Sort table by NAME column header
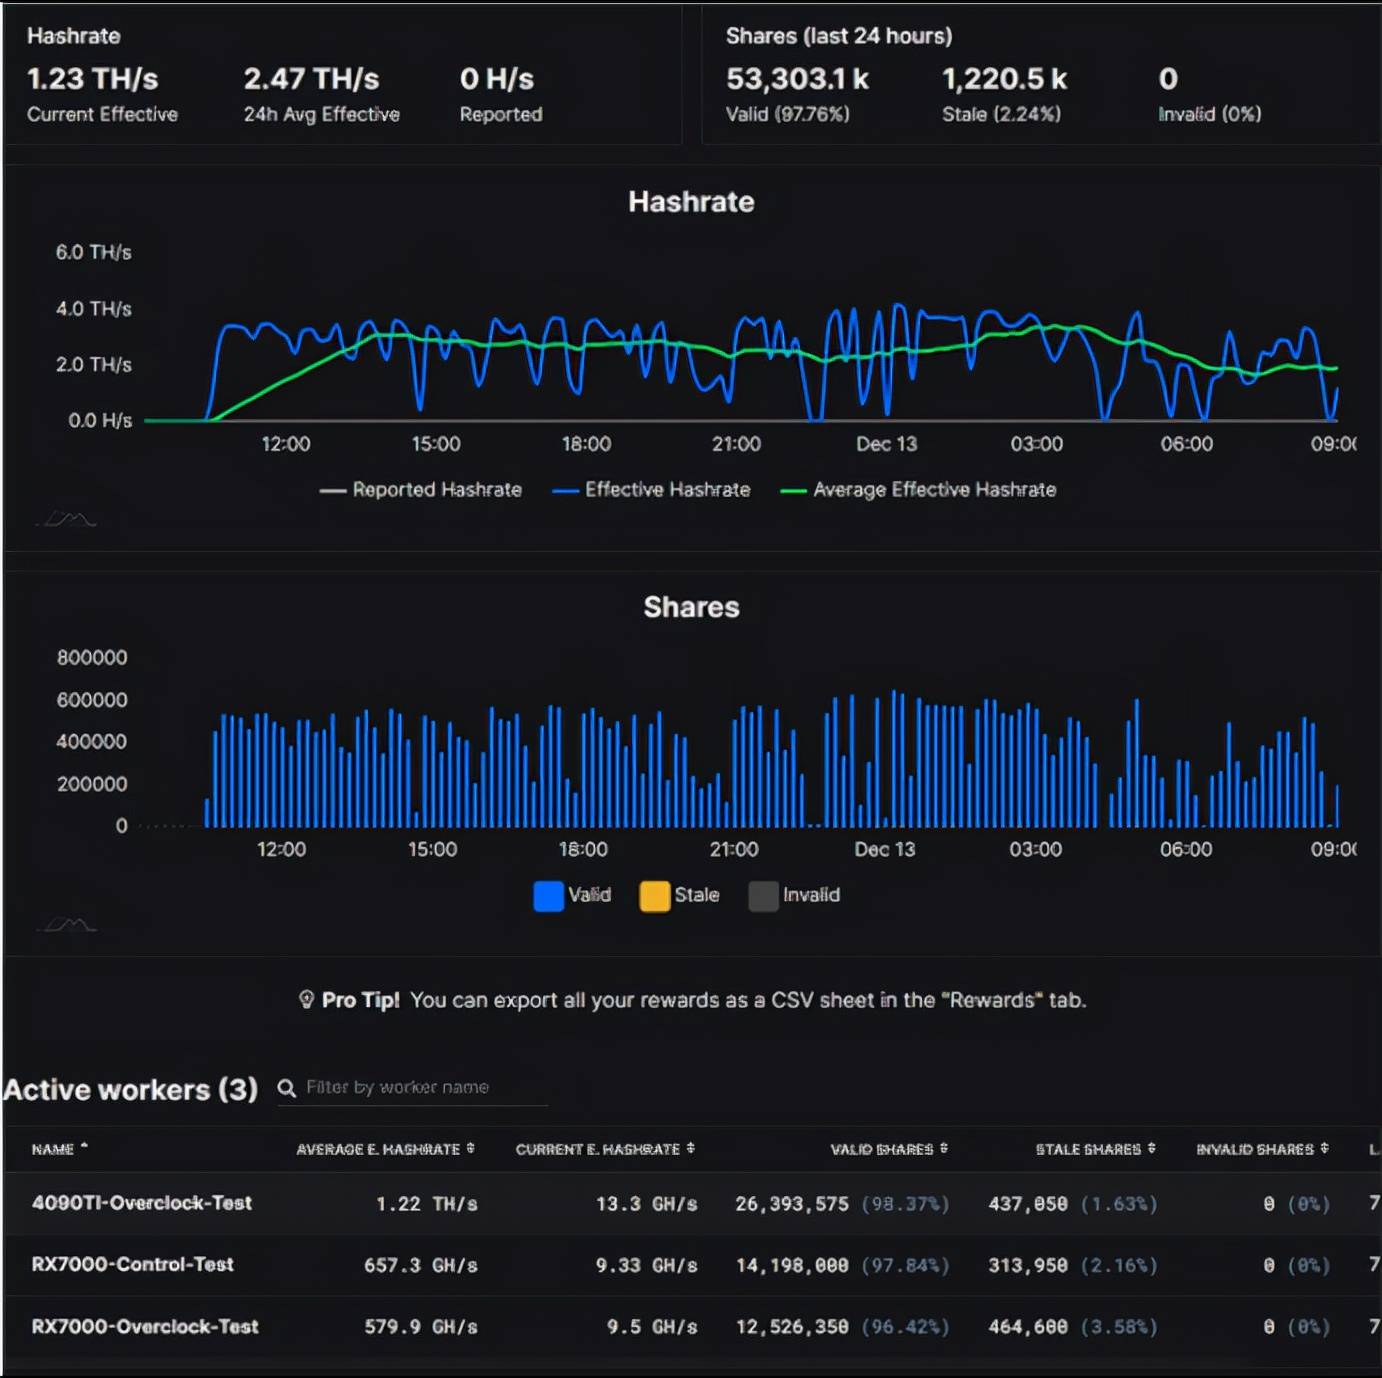The image size is (1382, 1378). pos(52,1149)
